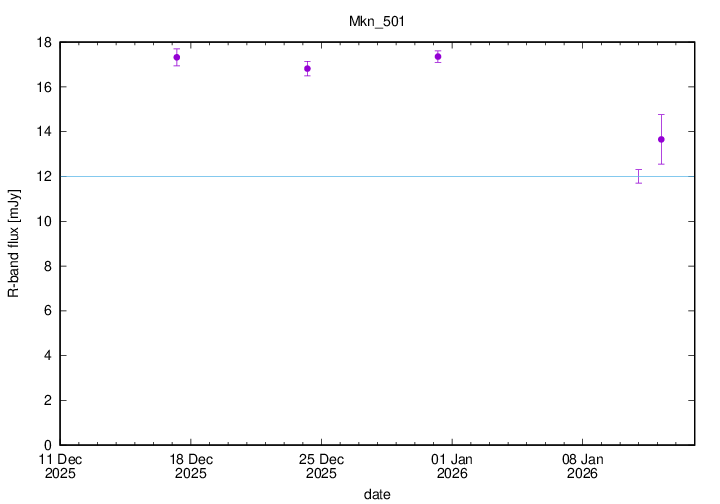Click the y-axis tick label 18
This screenshot has width=720, height=504.
(45, 42)
